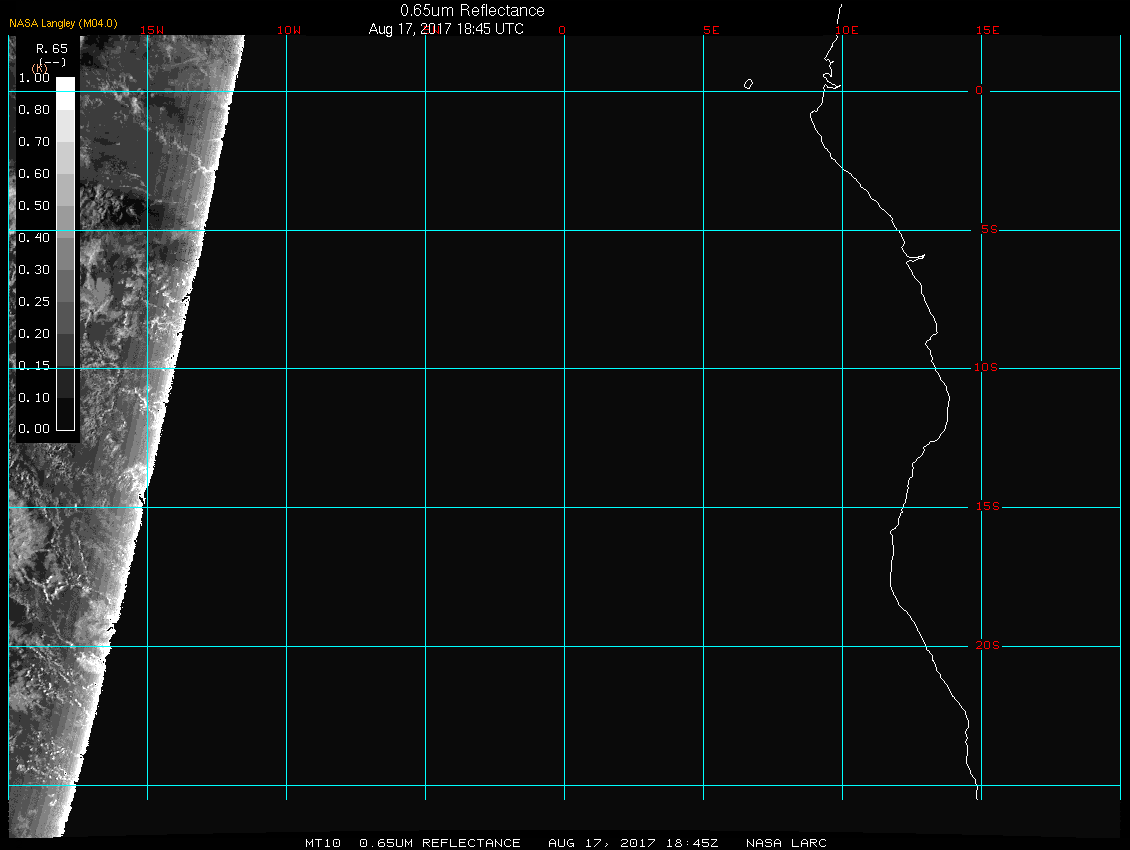
Task: Select the 10E longitude label
Action: [846, 30]
